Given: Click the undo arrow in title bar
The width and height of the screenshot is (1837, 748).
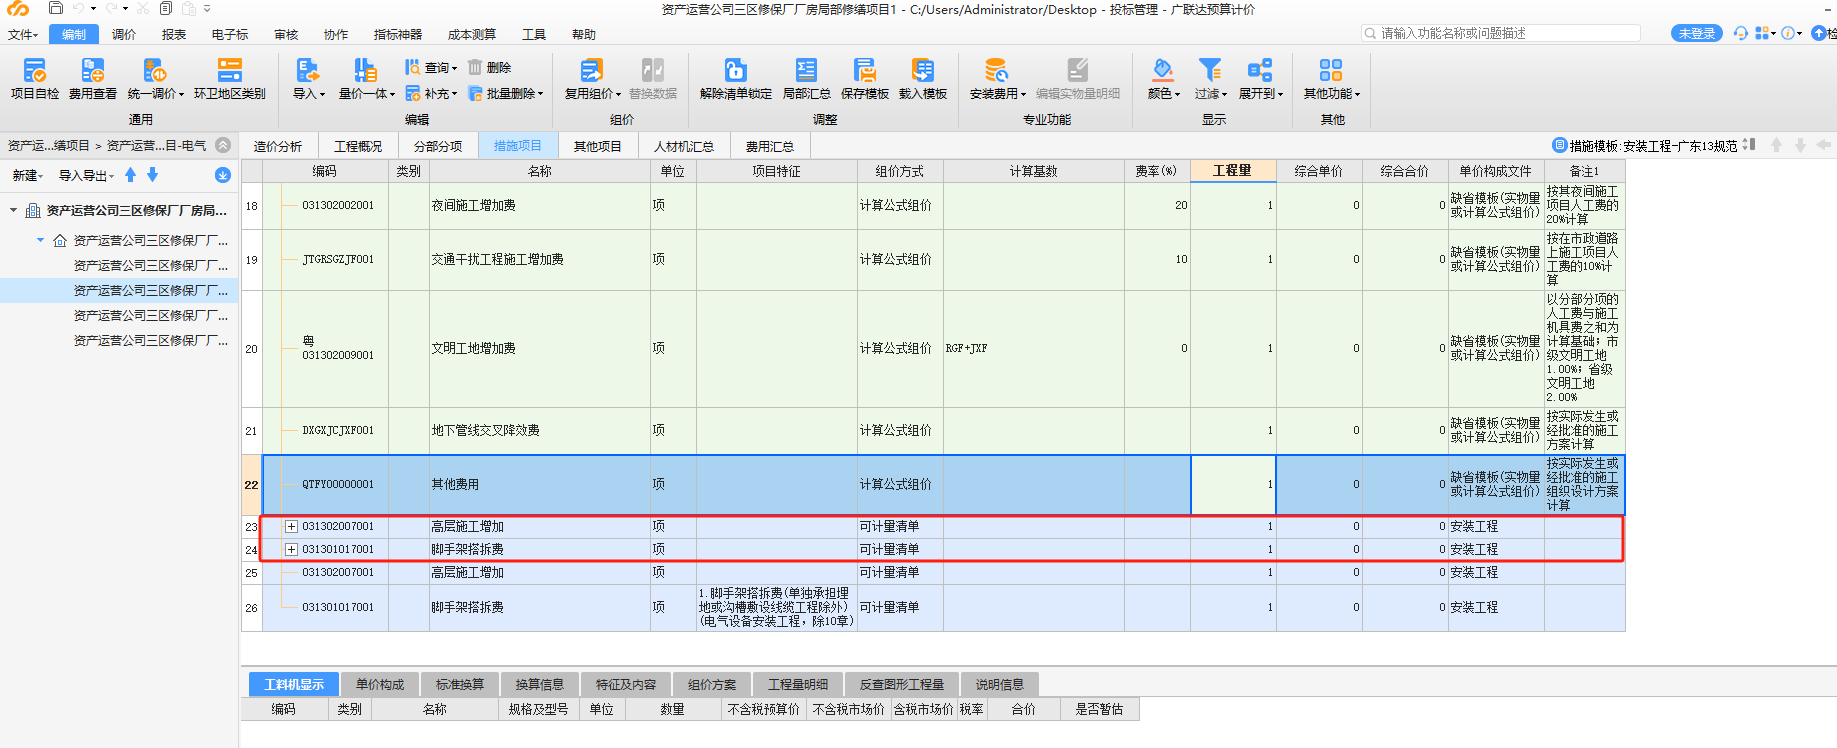Looking at the screenshot, I should (78, 8).
